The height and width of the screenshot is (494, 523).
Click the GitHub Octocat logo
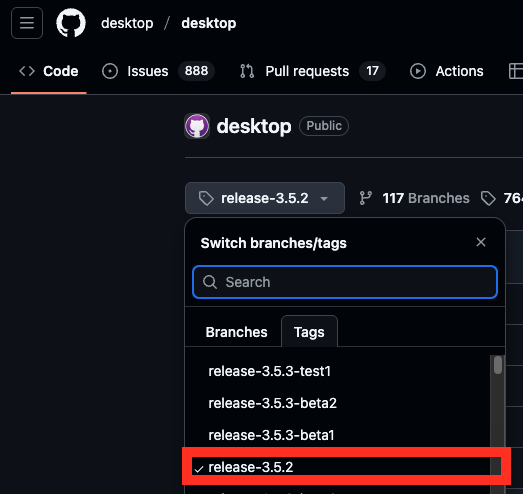(71, 23)
